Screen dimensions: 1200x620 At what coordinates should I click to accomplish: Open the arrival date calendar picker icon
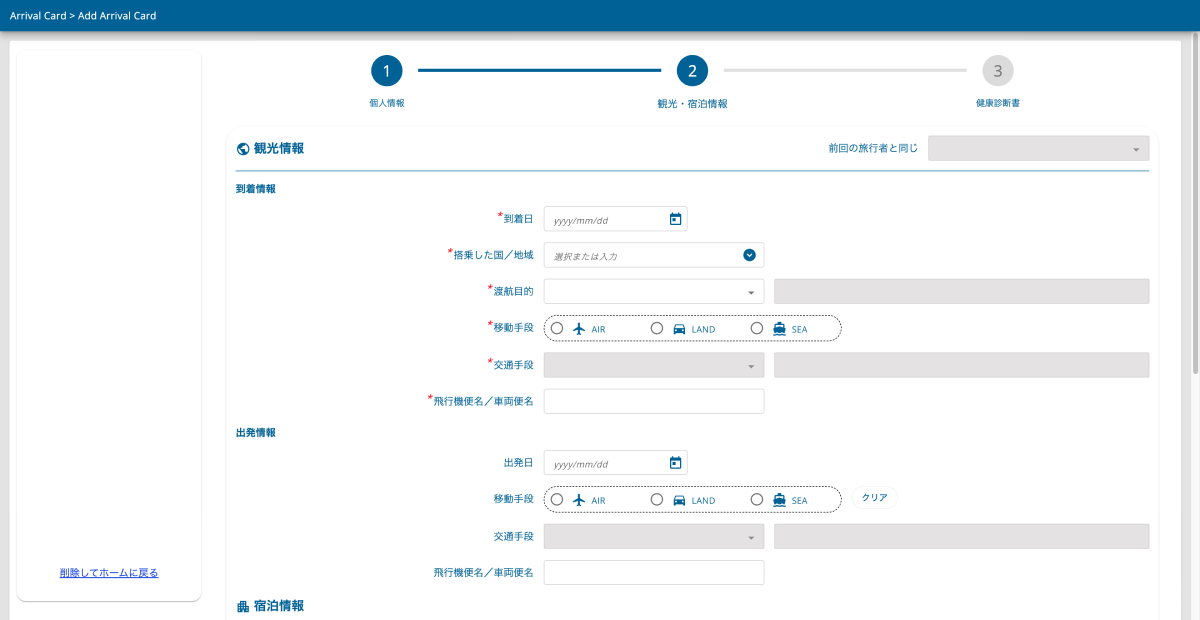(675, 219)
